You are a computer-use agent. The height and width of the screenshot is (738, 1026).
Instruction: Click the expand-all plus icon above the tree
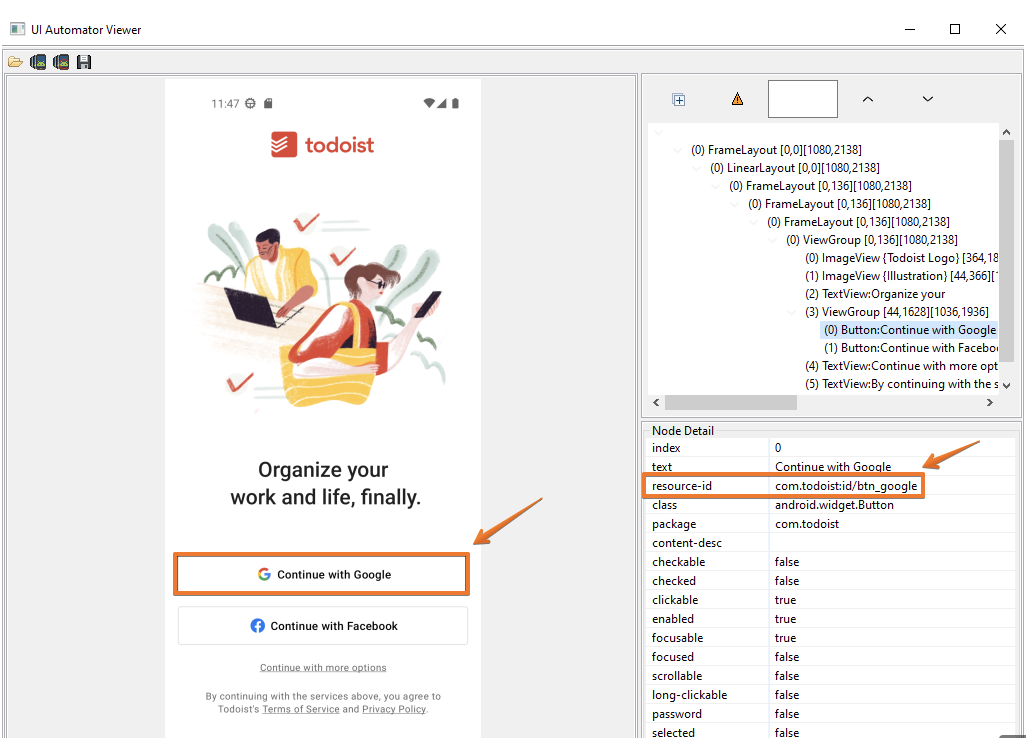tap(679, 99)
